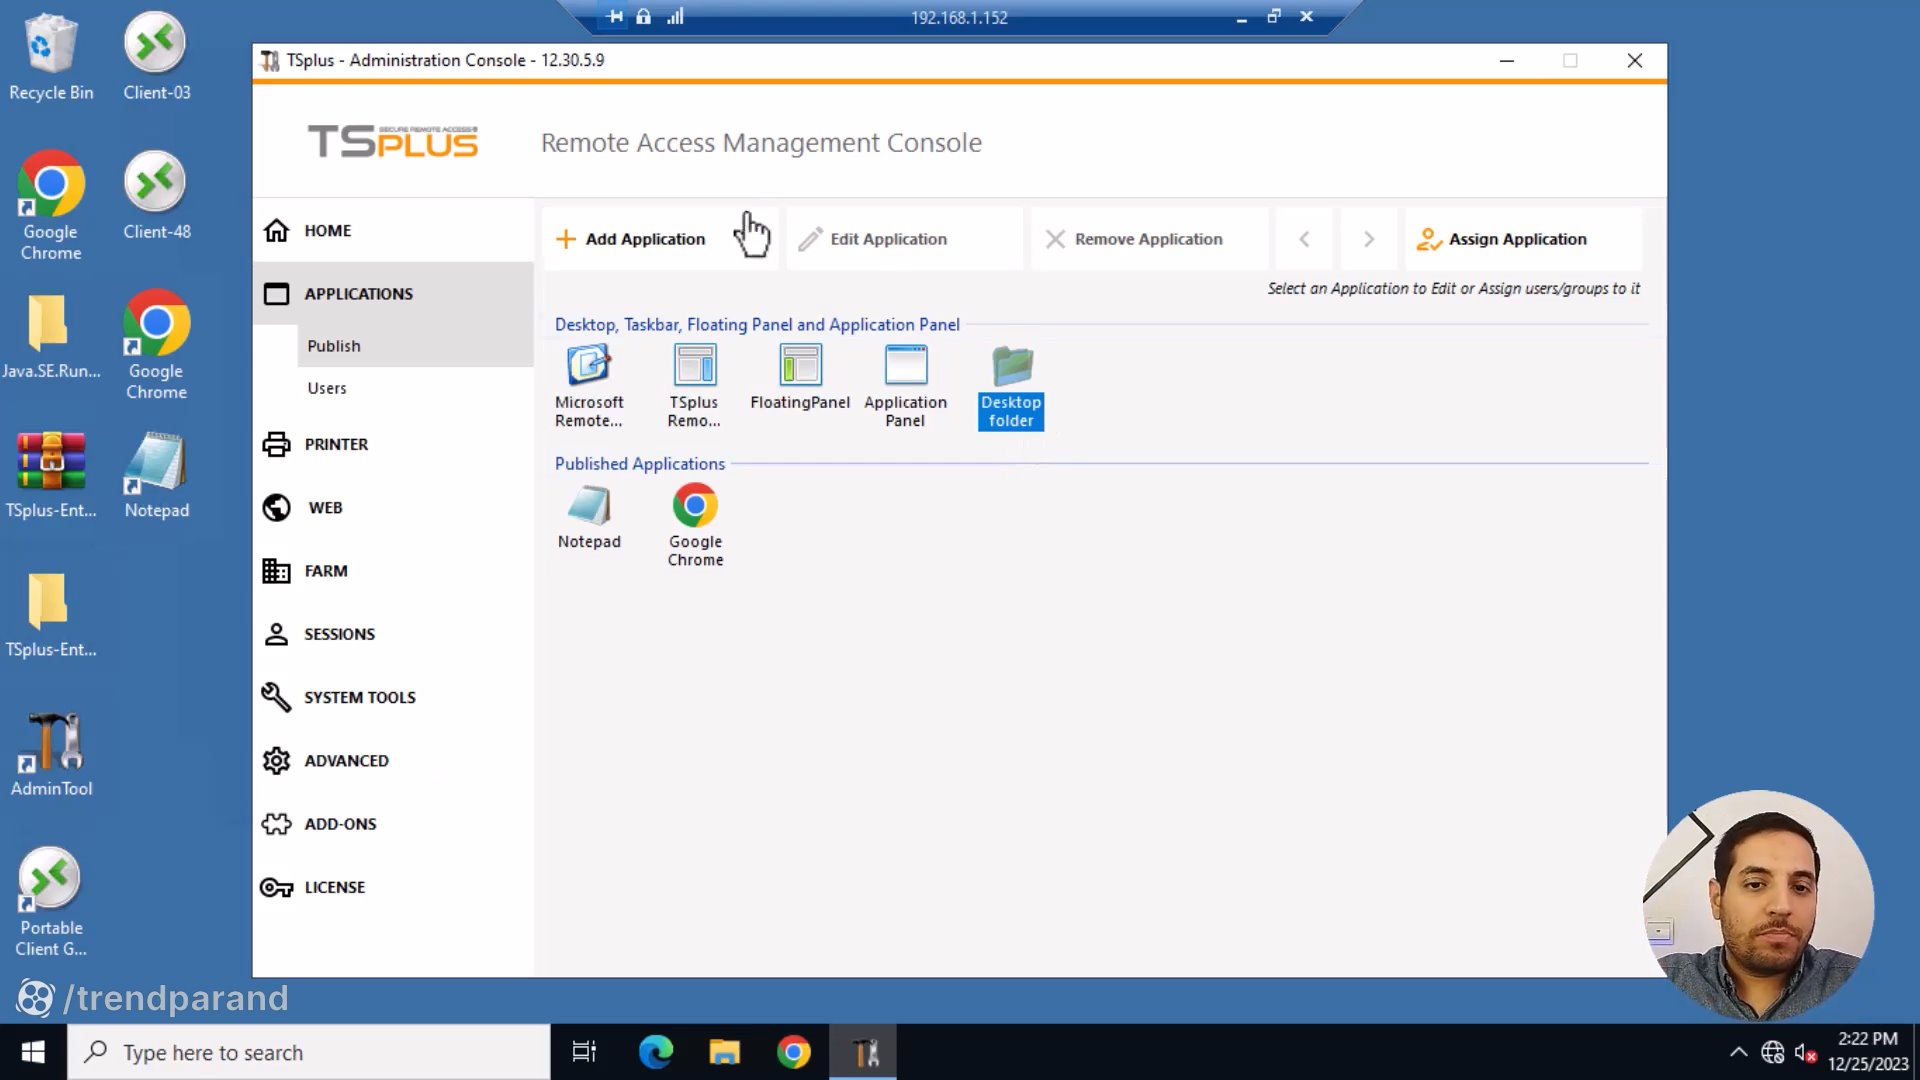
Task: Open Task View on taskbar
Action: click(584, 1052)
